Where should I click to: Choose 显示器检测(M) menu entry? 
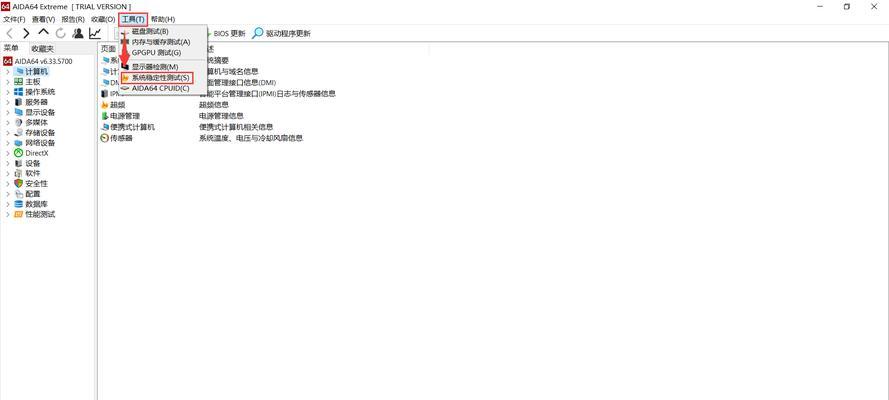pos(156,67)
